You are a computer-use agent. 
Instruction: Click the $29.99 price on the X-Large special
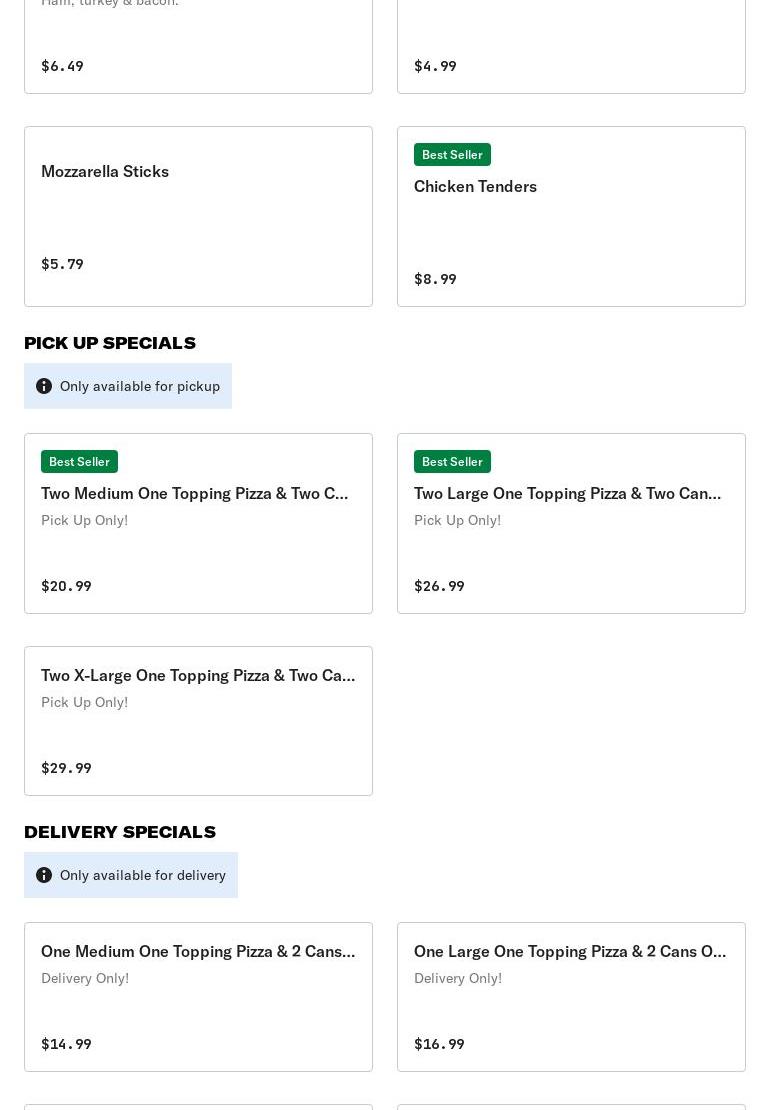[66, 768]
